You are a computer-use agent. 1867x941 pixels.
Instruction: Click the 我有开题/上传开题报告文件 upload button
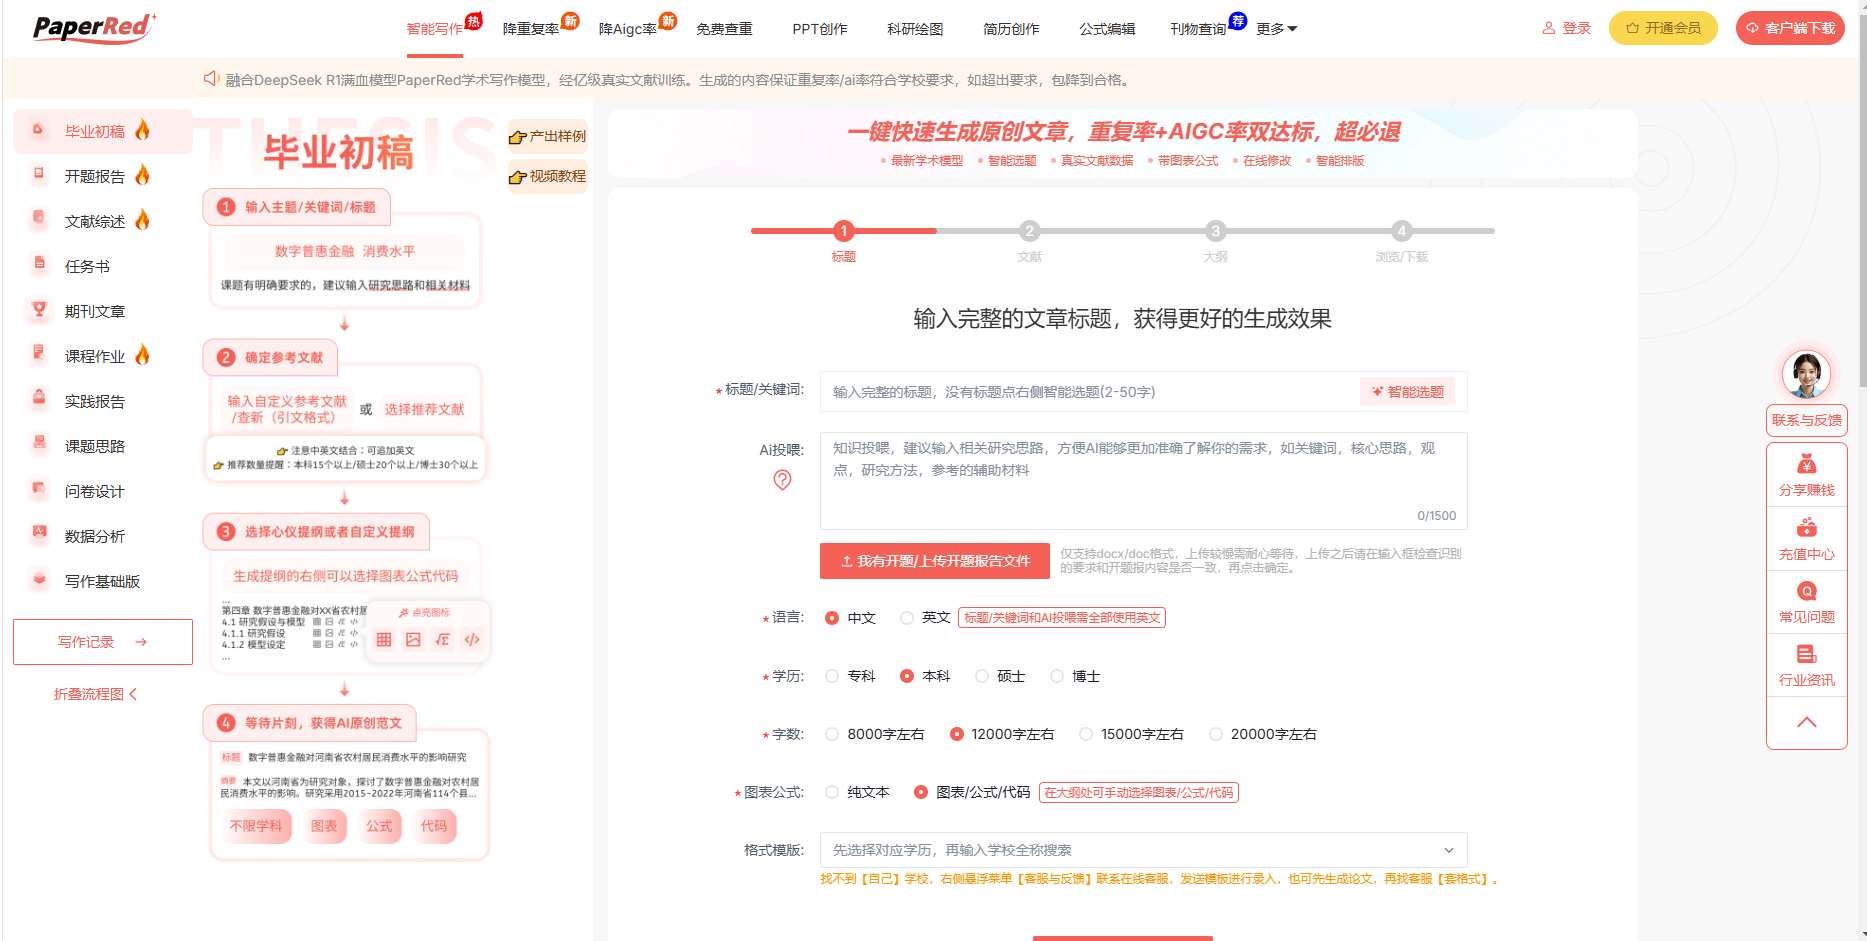point(934,561)
